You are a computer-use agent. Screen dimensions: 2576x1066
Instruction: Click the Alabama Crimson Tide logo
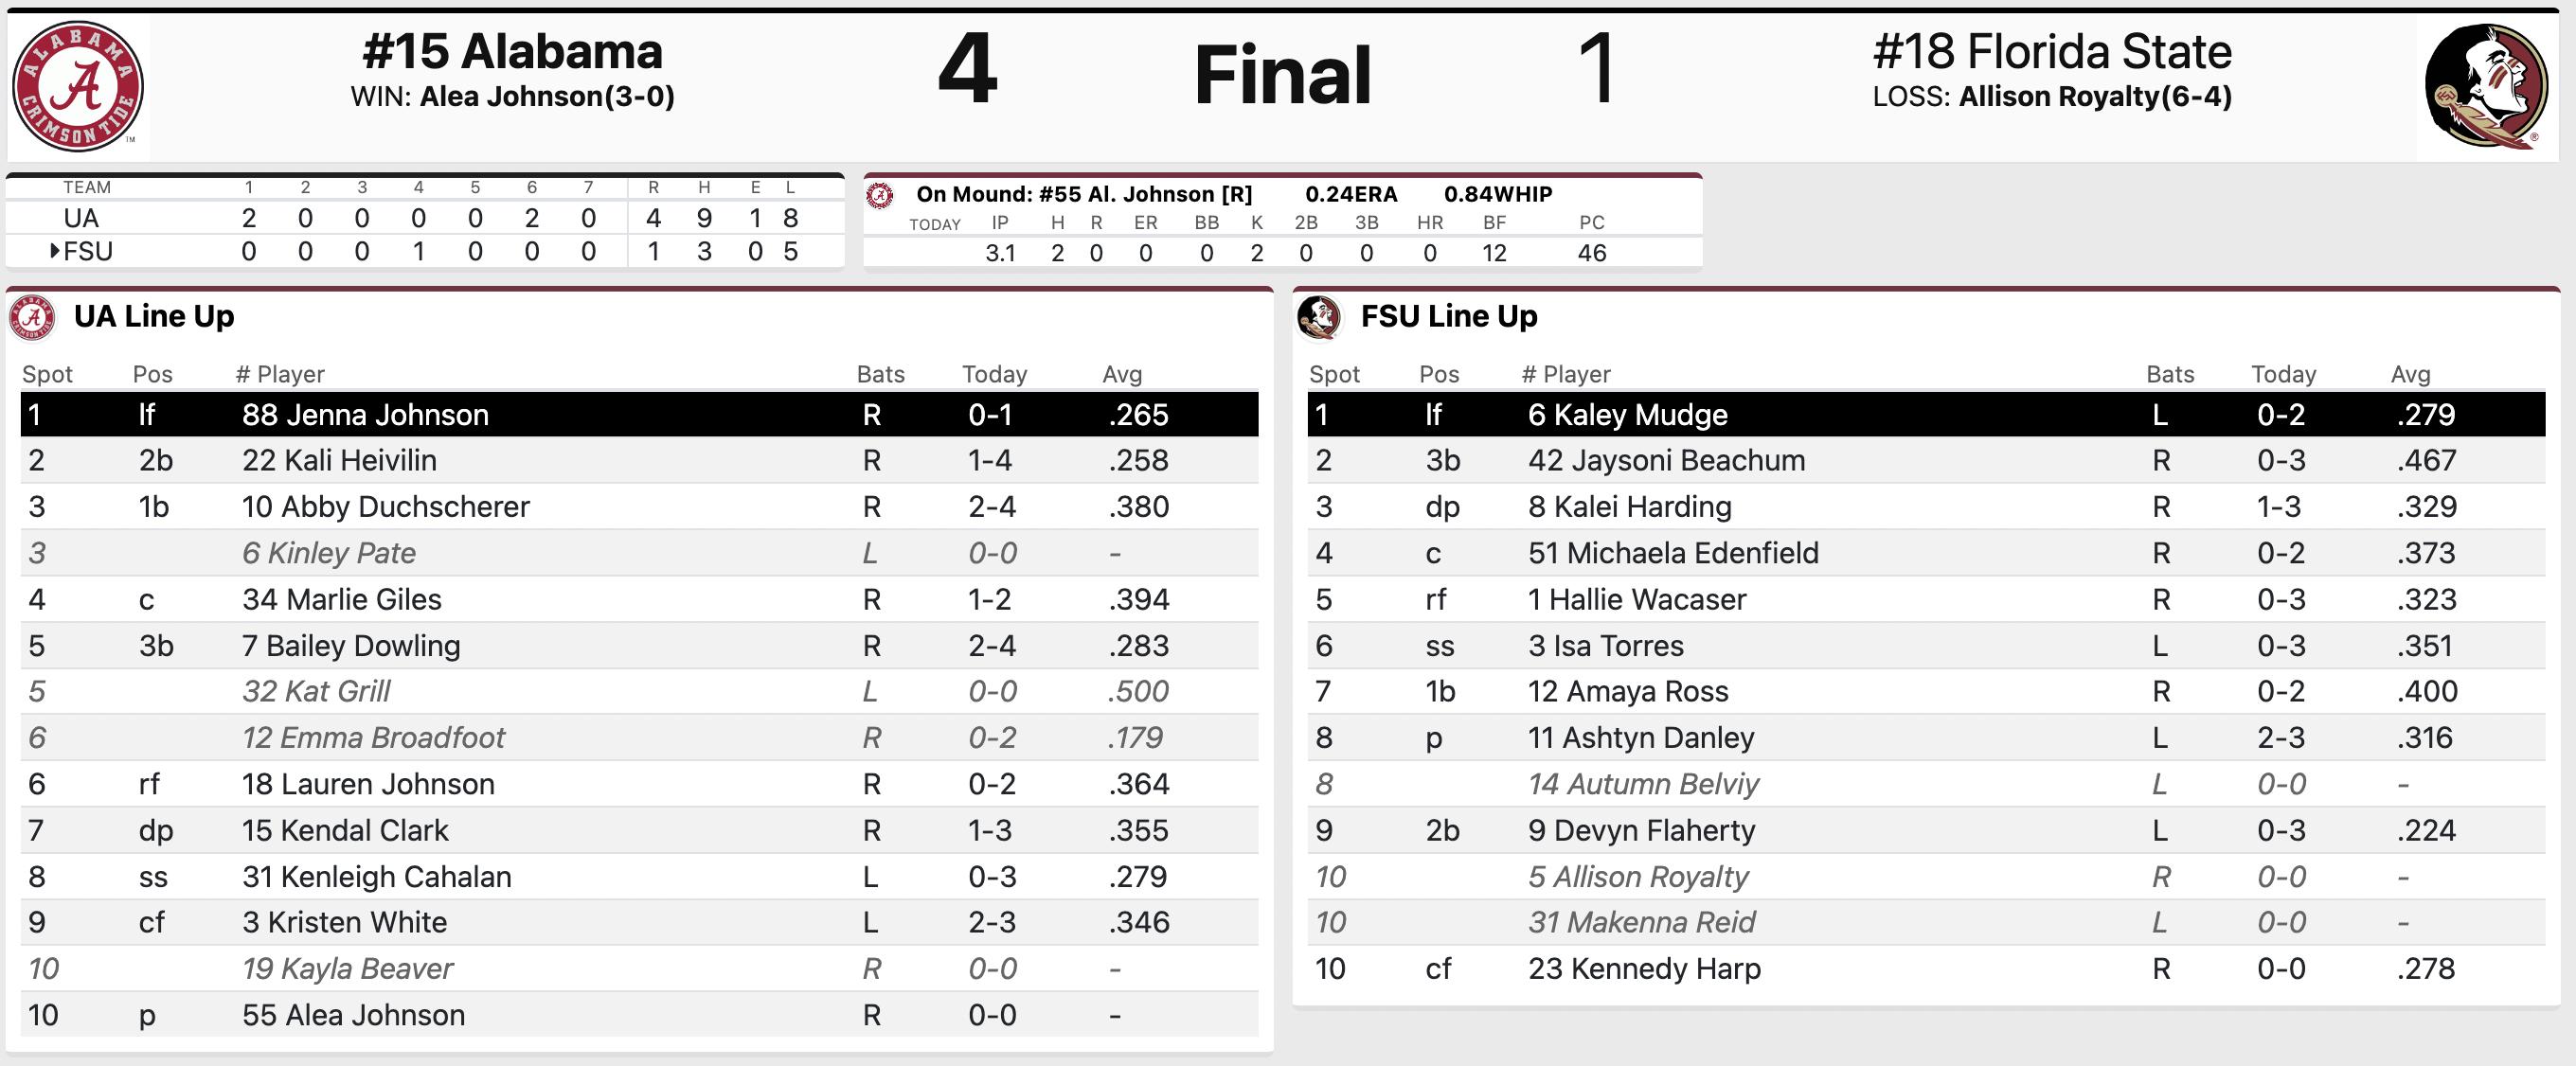tap(78, 87)
